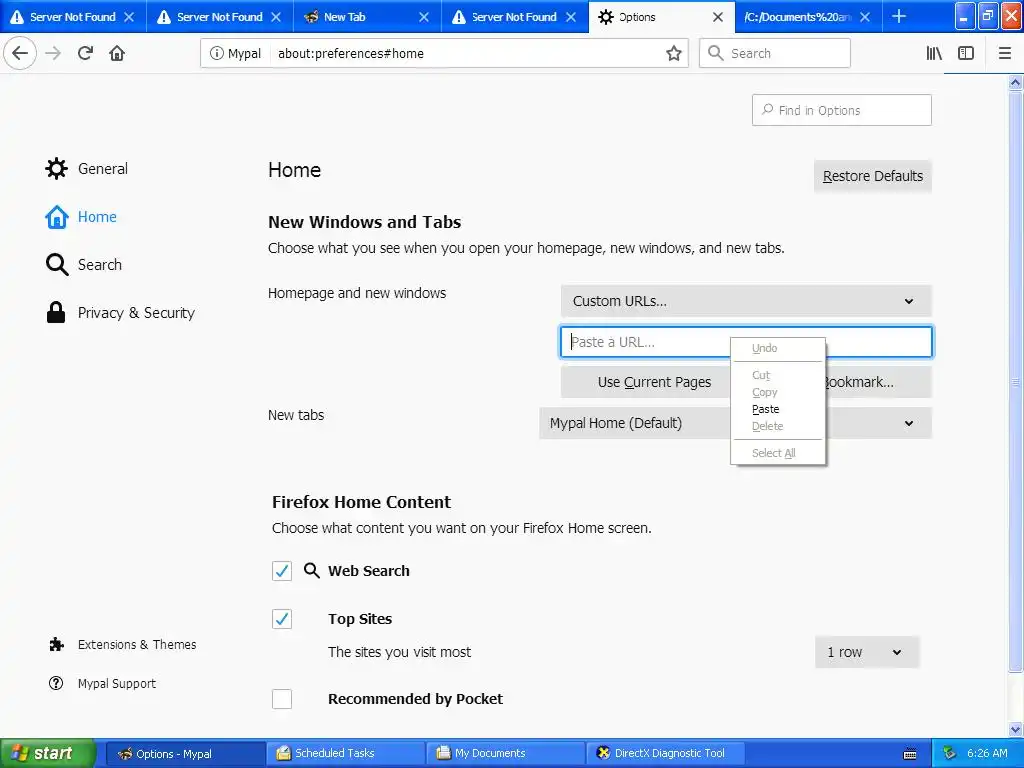The width and height of the screenshot is (1024, 768).
Task: Close the New Tab tab
Action: click(424, 17)
